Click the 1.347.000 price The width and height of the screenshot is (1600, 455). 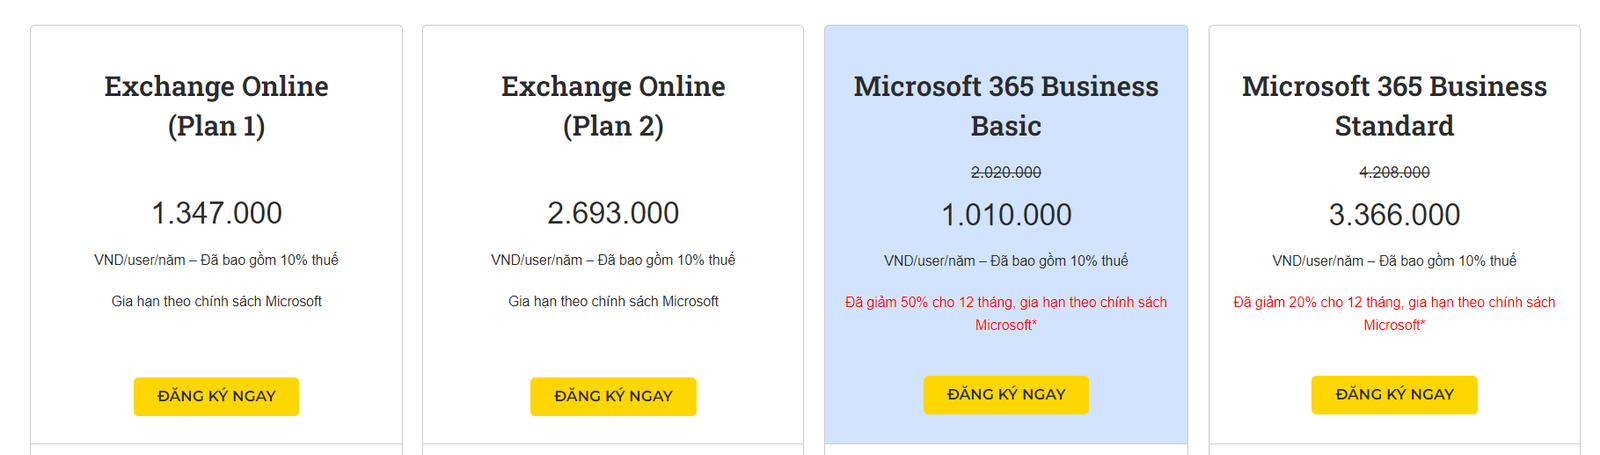point(216,213)
